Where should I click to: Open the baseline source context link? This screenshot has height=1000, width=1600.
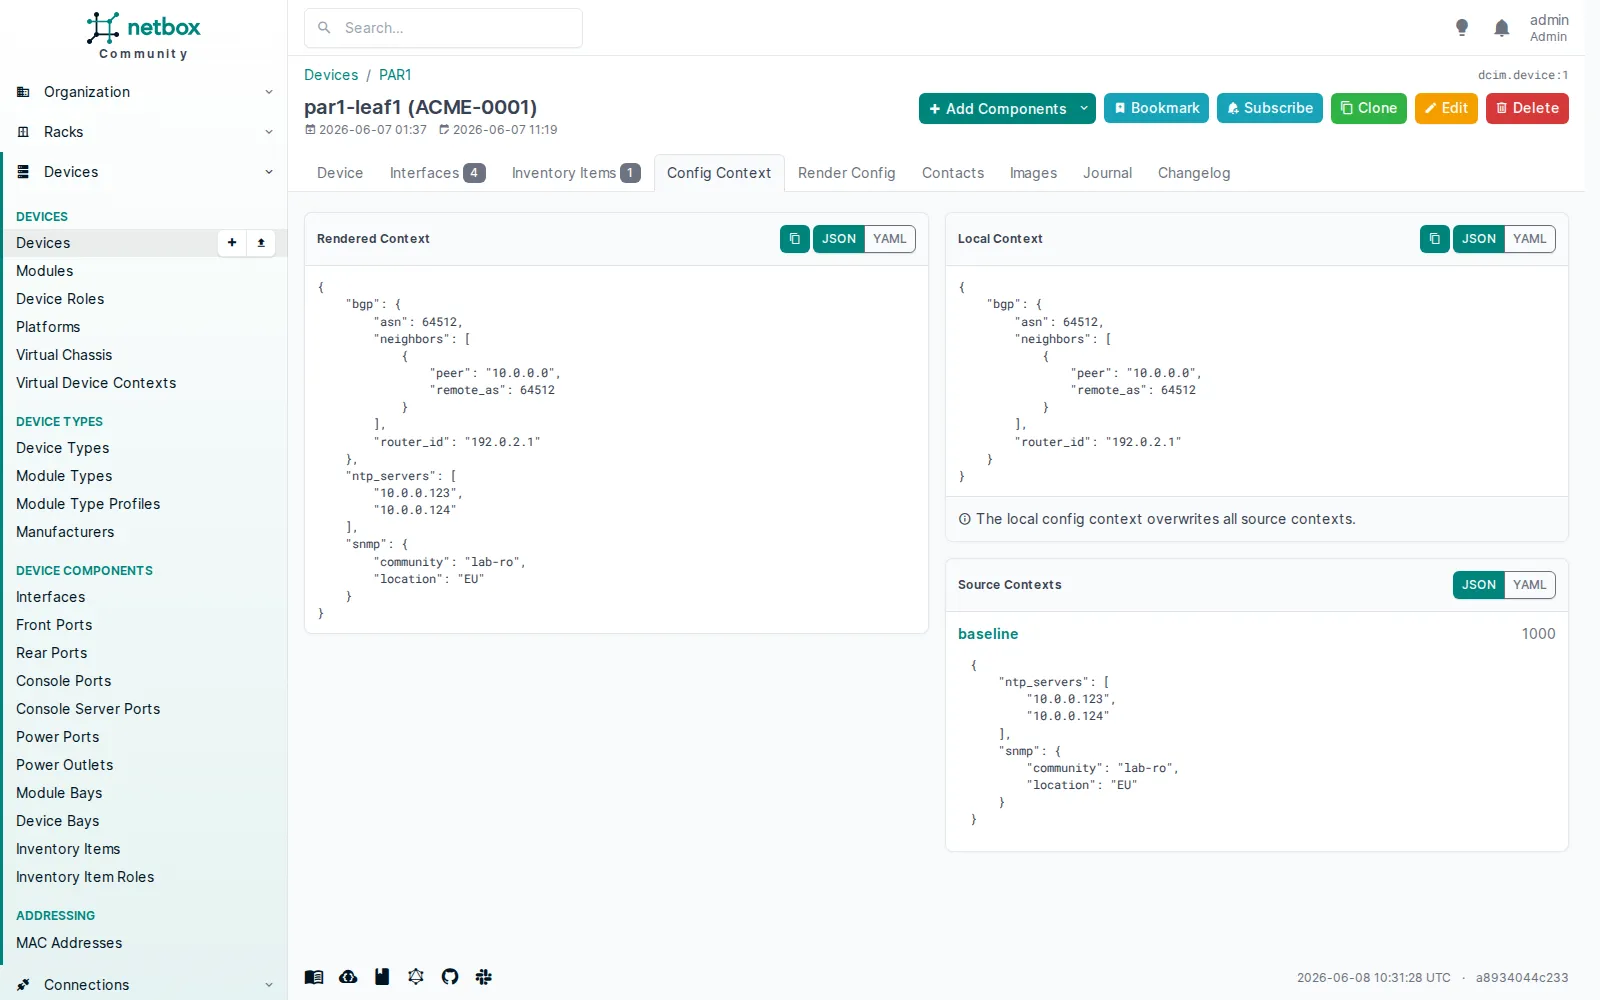click(988, 634)
